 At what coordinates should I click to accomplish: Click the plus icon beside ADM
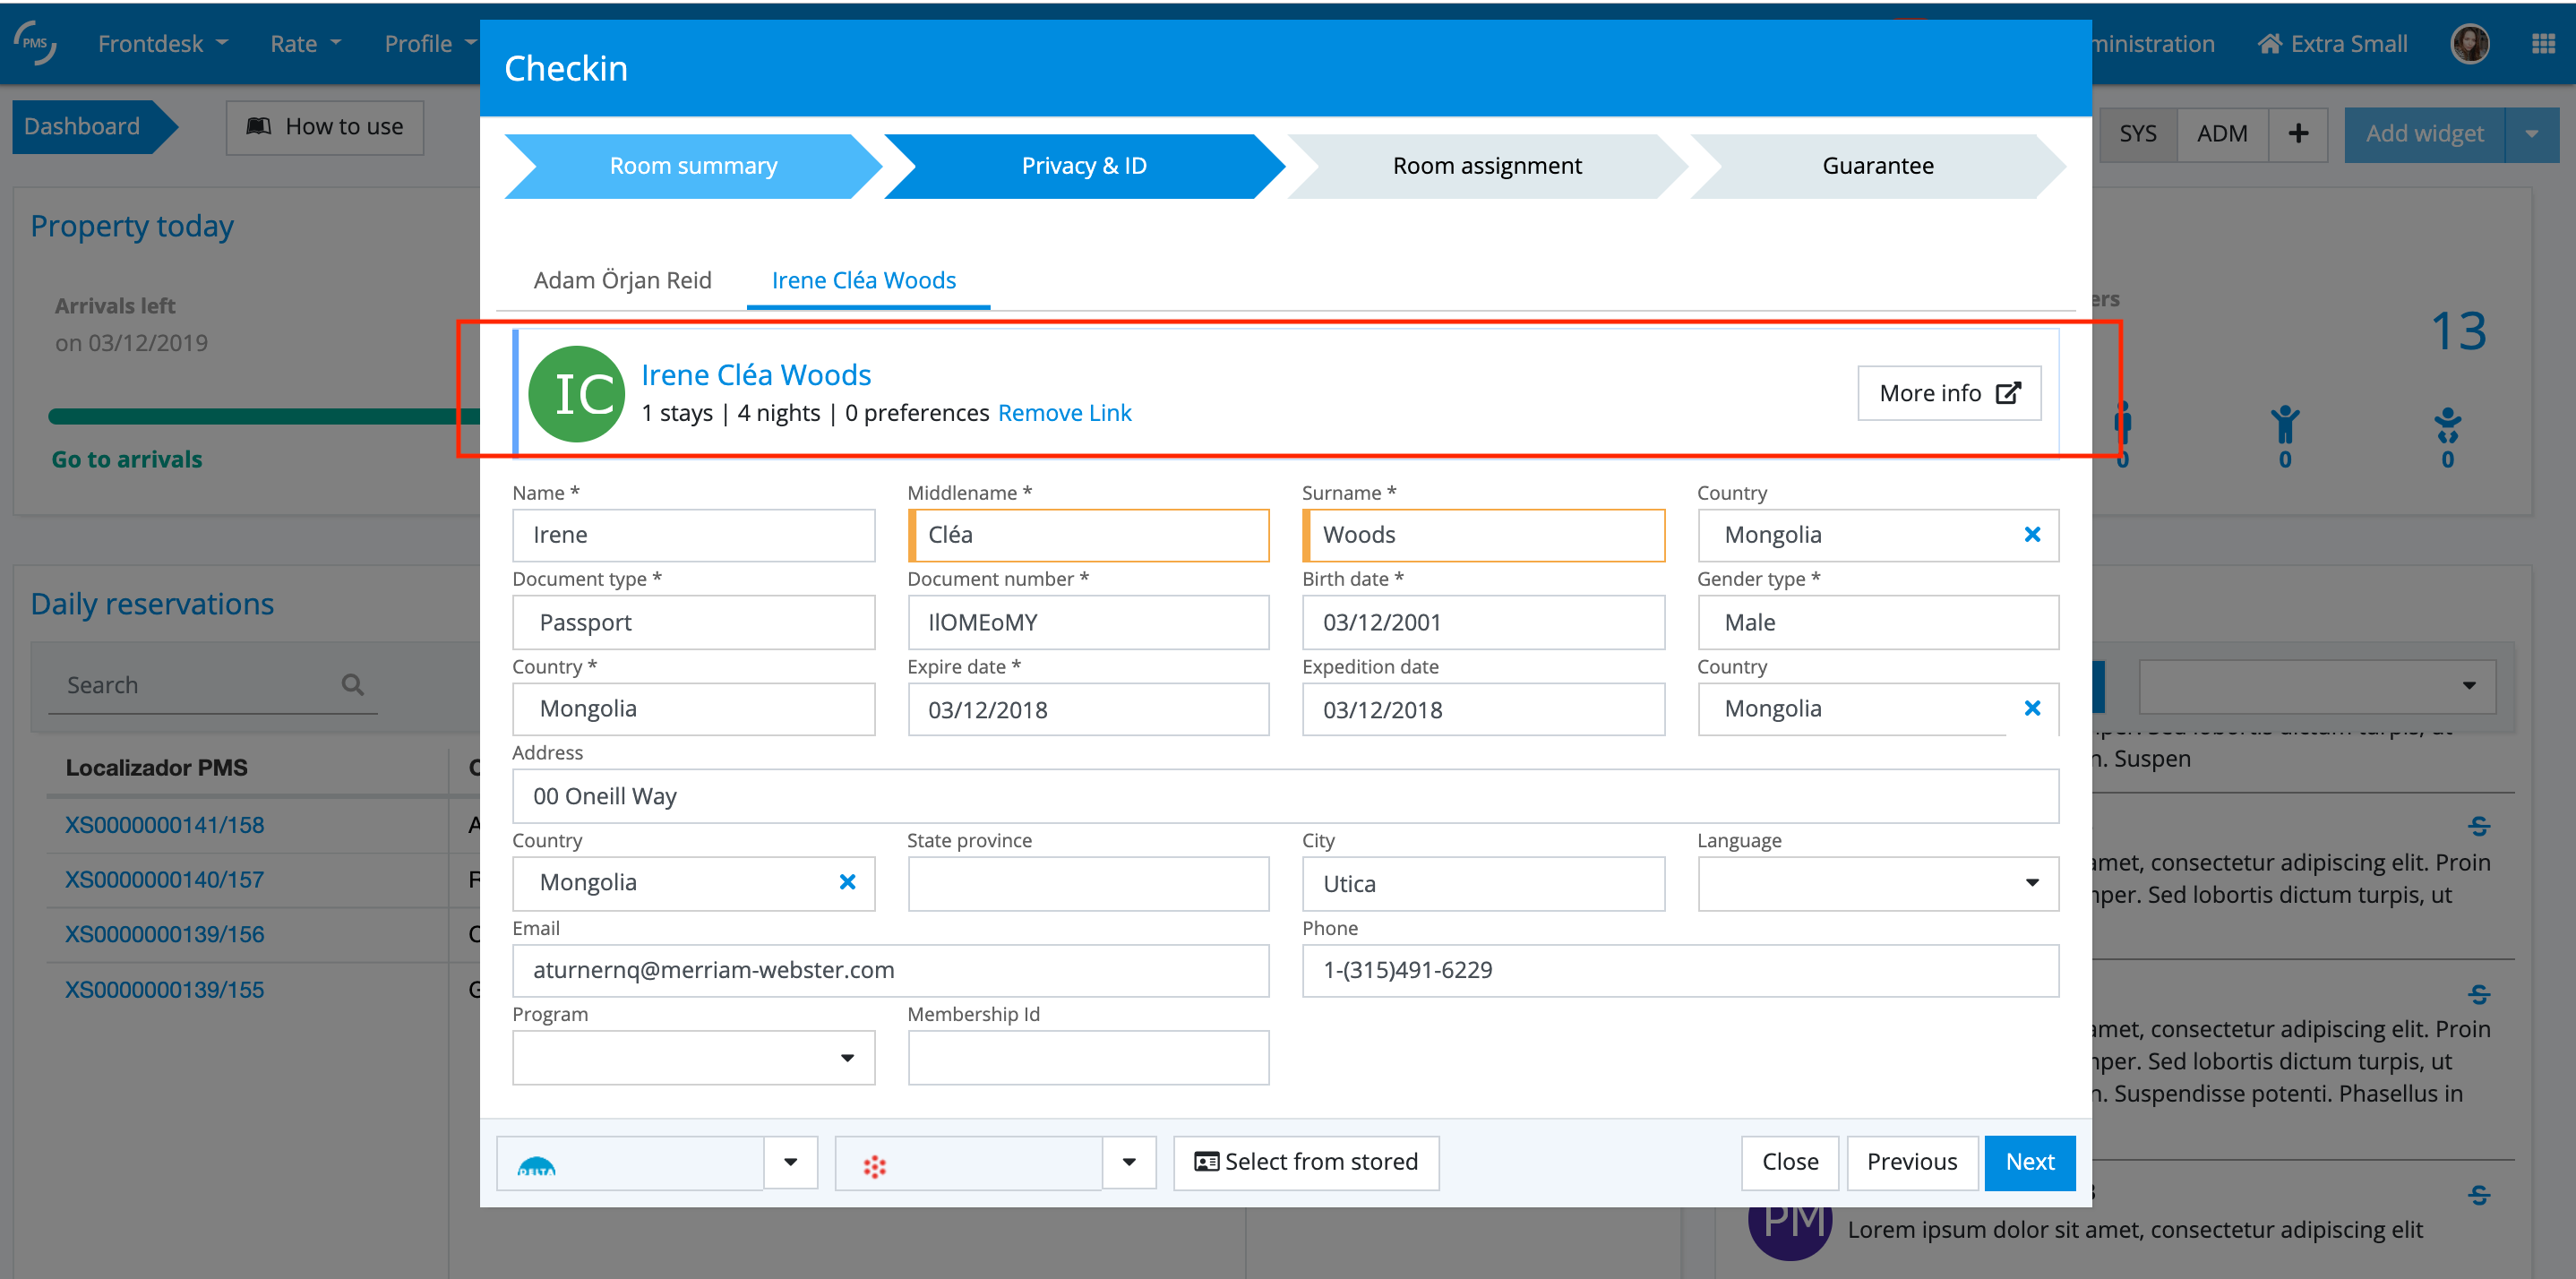[2297, 133]
